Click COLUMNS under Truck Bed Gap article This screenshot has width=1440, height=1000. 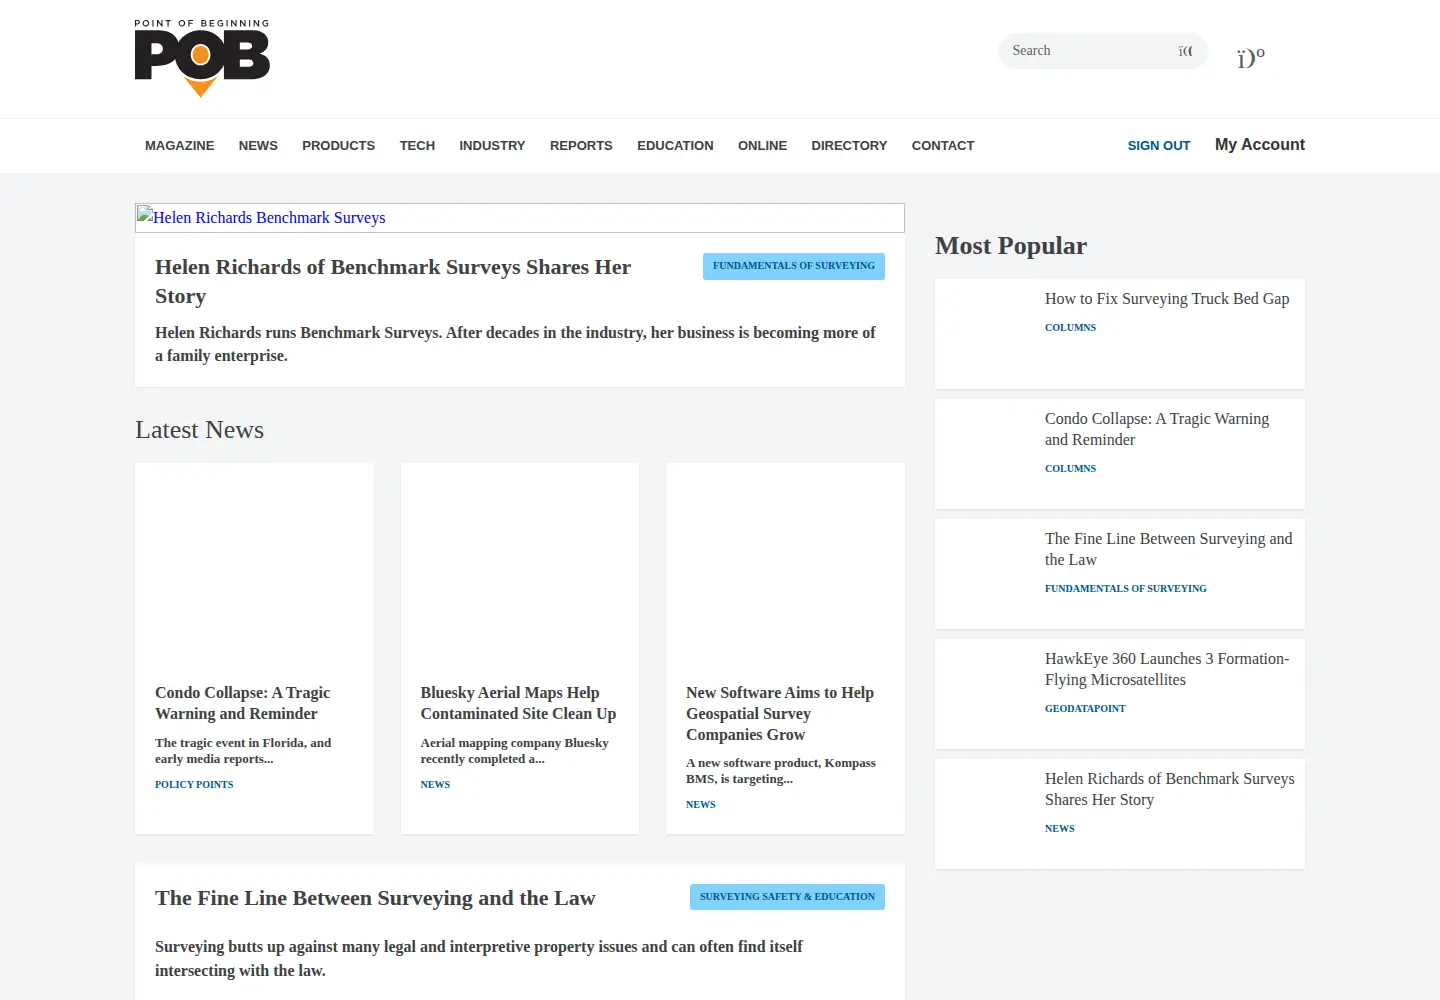(x=1070, y=328)
